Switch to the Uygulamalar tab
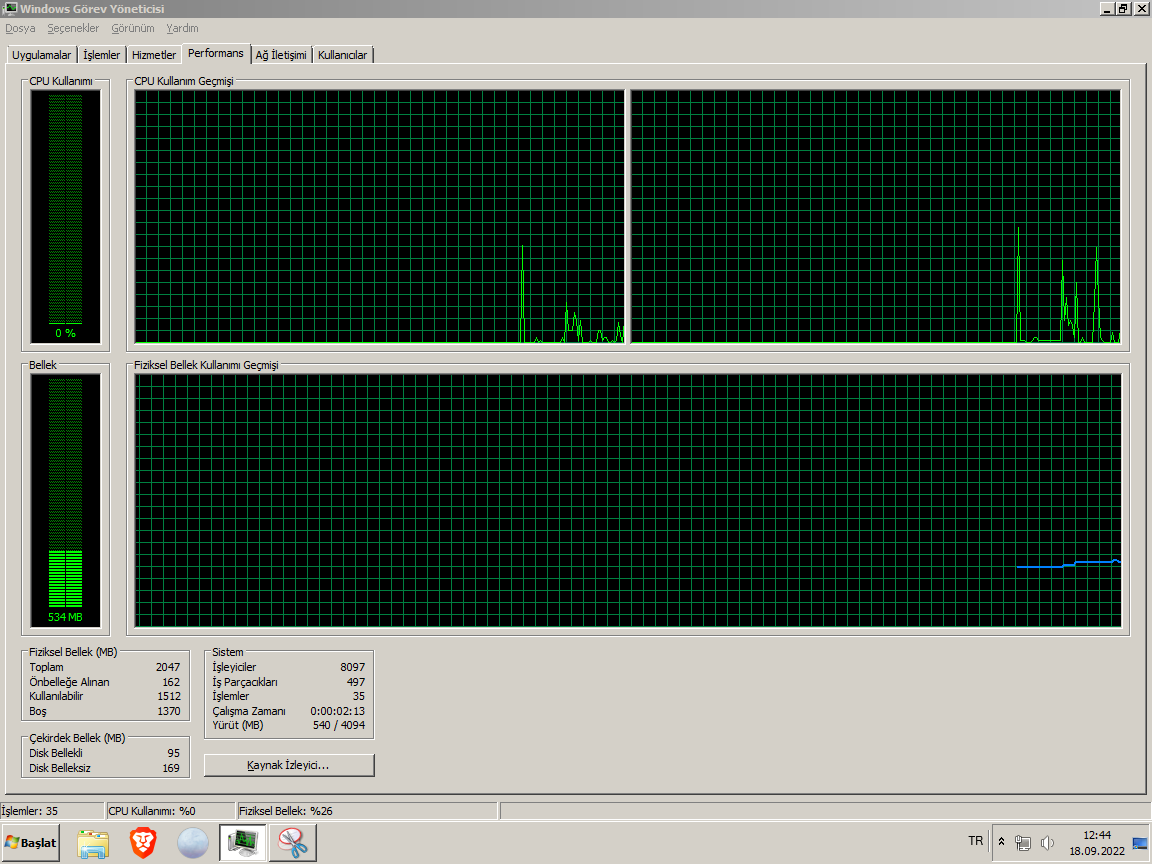Viewport: 1152px width, 864px height. [x=42, y=55]
